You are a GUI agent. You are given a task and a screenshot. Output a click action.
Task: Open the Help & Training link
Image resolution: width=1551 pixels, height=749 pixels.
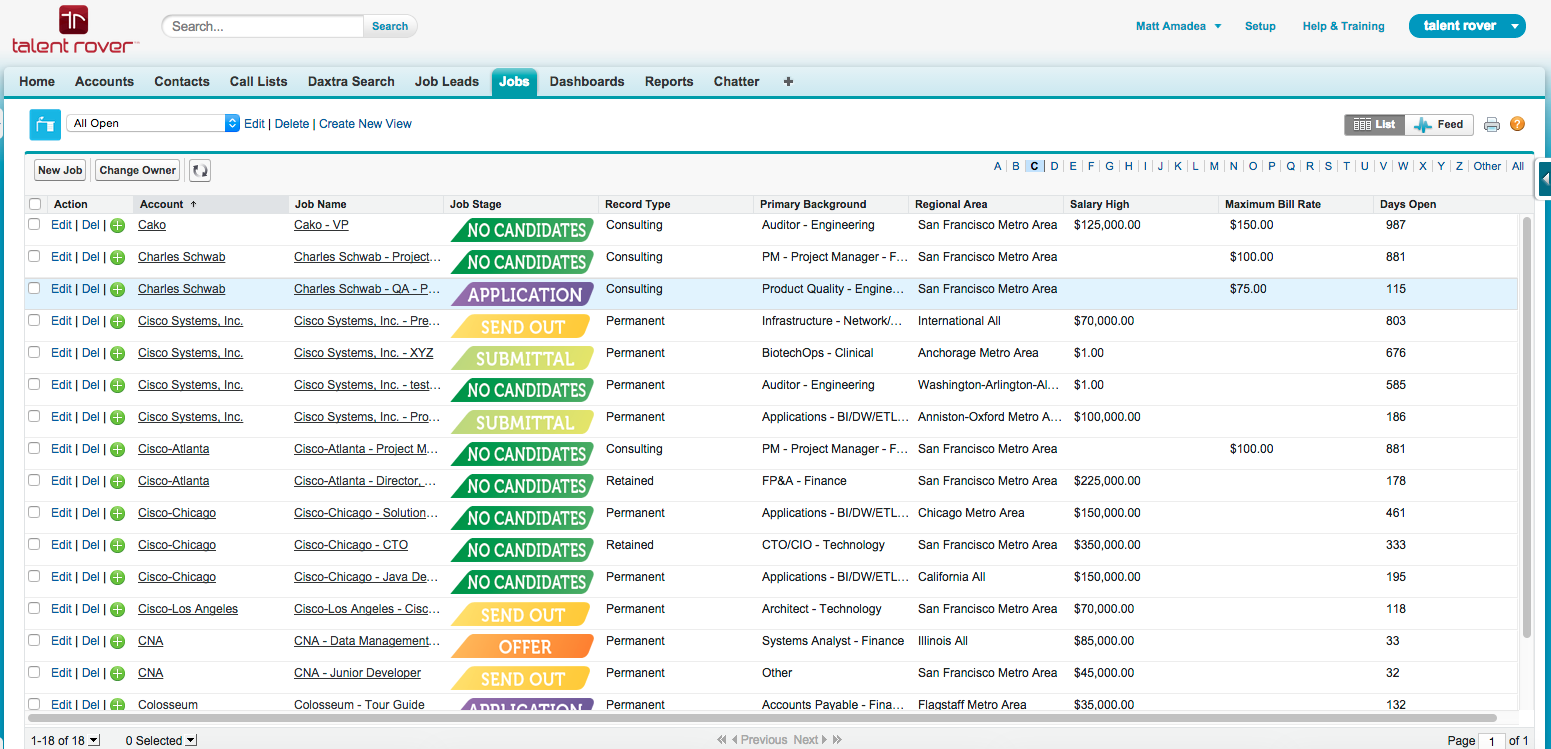pos(1343,26)
